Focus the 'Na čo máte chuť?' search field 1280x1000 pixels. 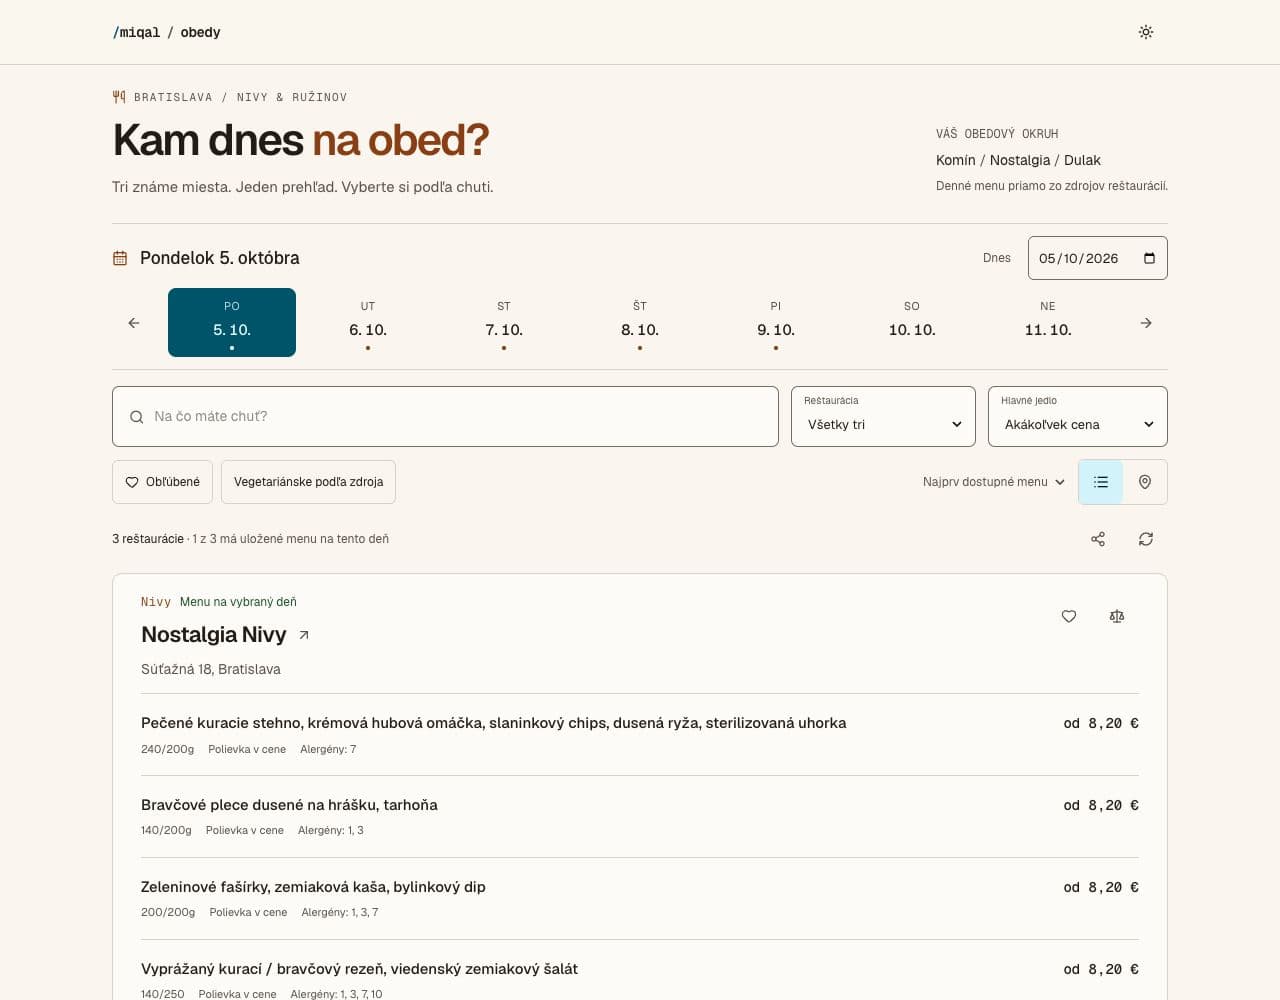coord(445,416)
